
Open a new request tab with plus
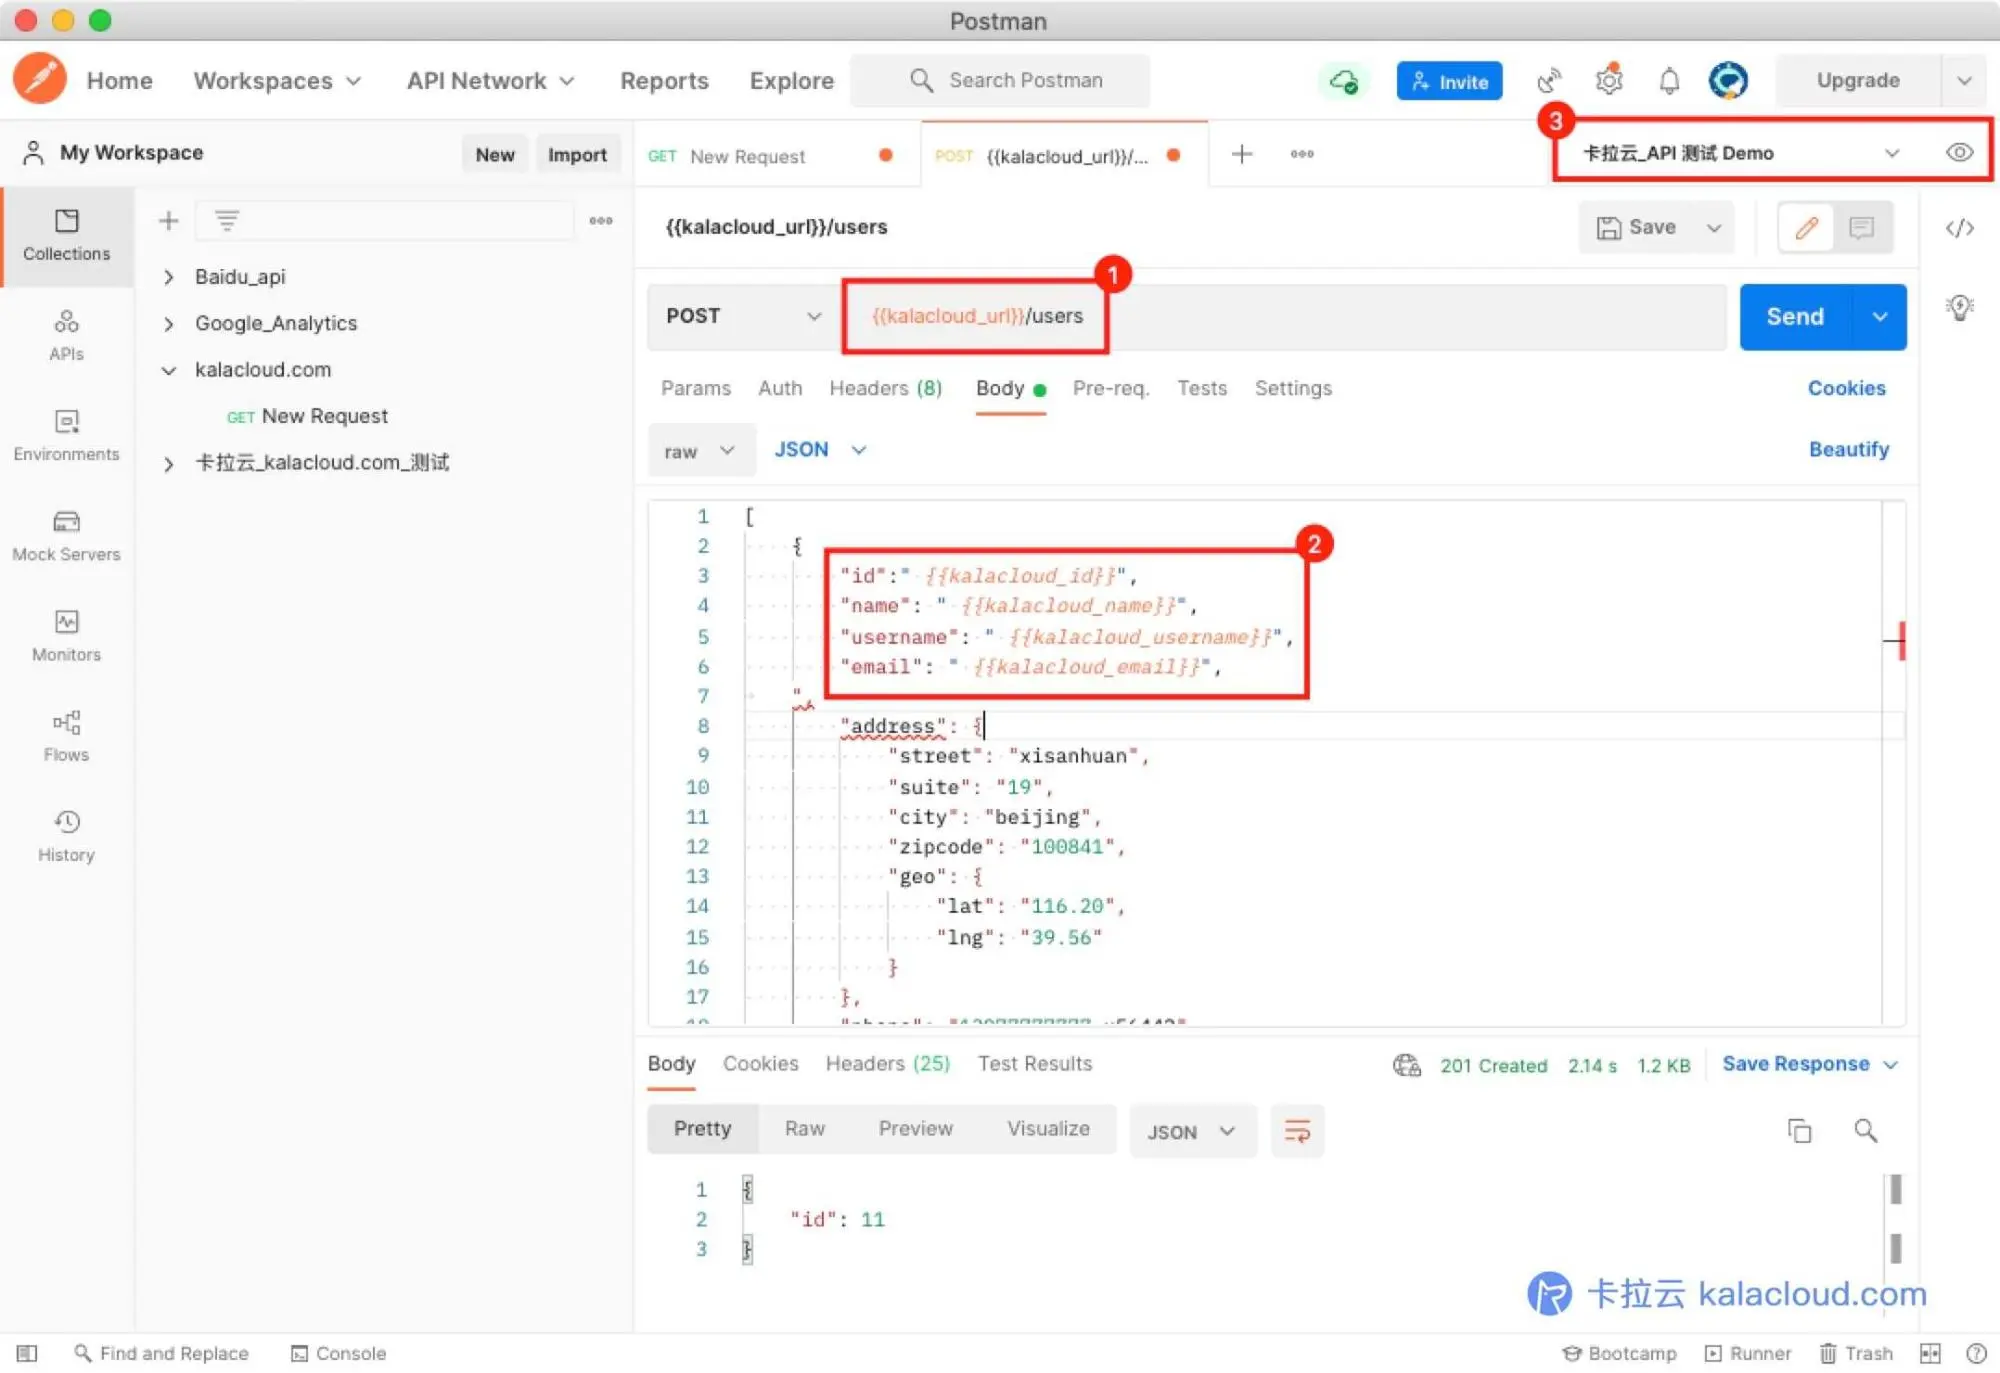(x=1241, y=154)
